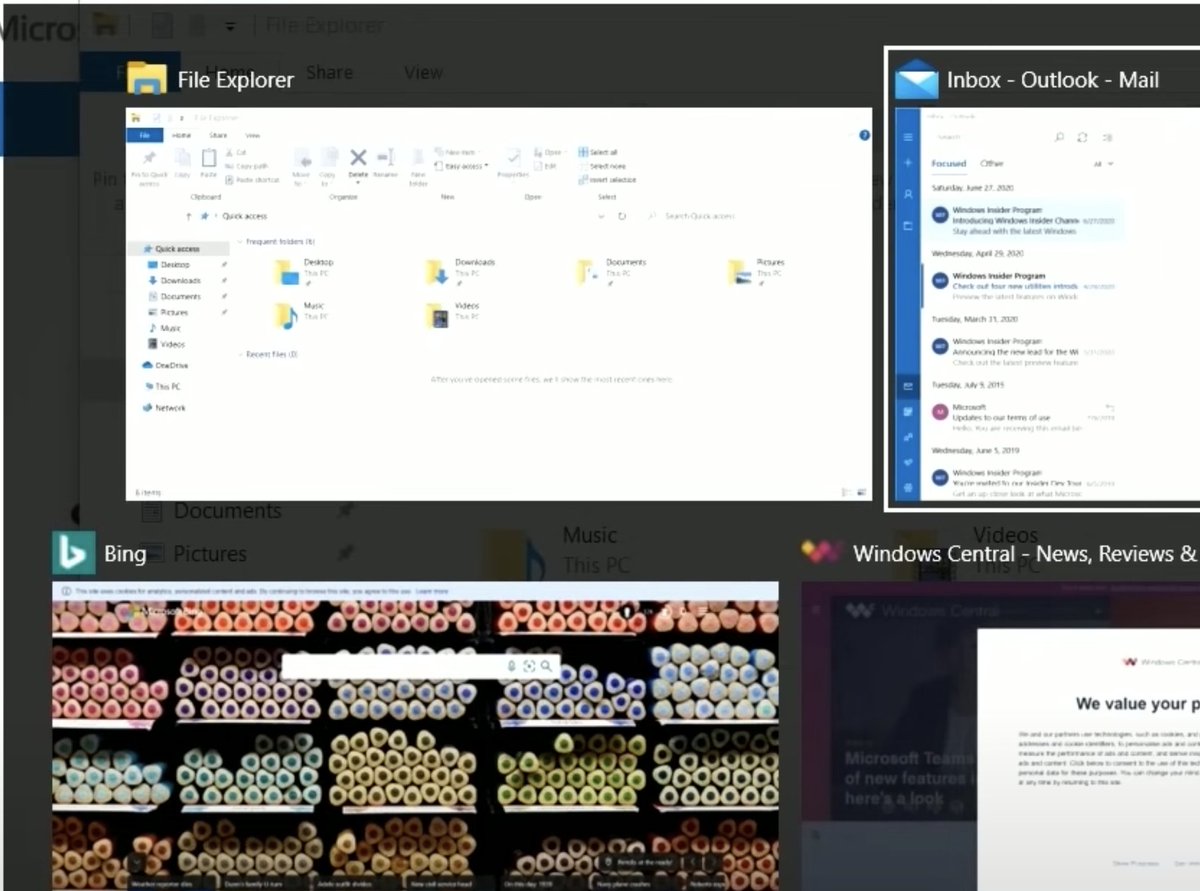This screenshot has height=891, width=1200.
Task: Click the "Bing" title text in the switcher
Action: tap(125, 553)
